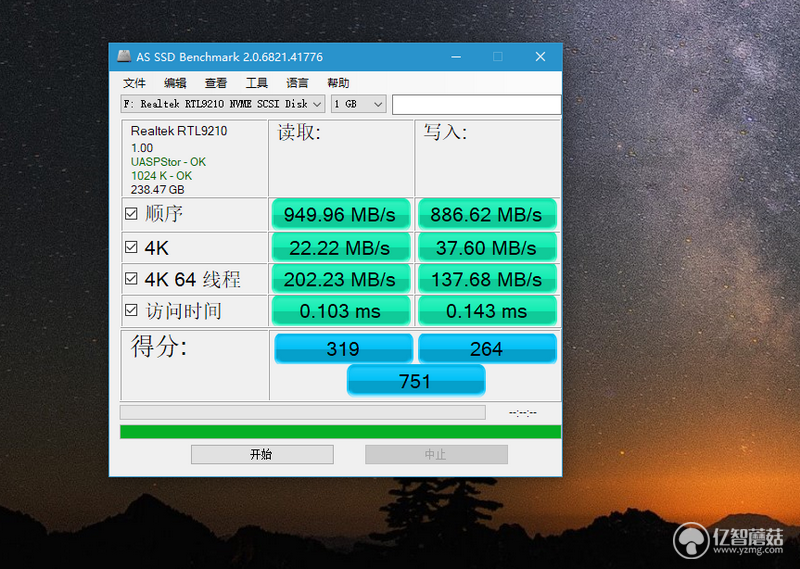Click the AS SSD Benchmark title bar icon

pyautogui.click(x=124, y=56)
